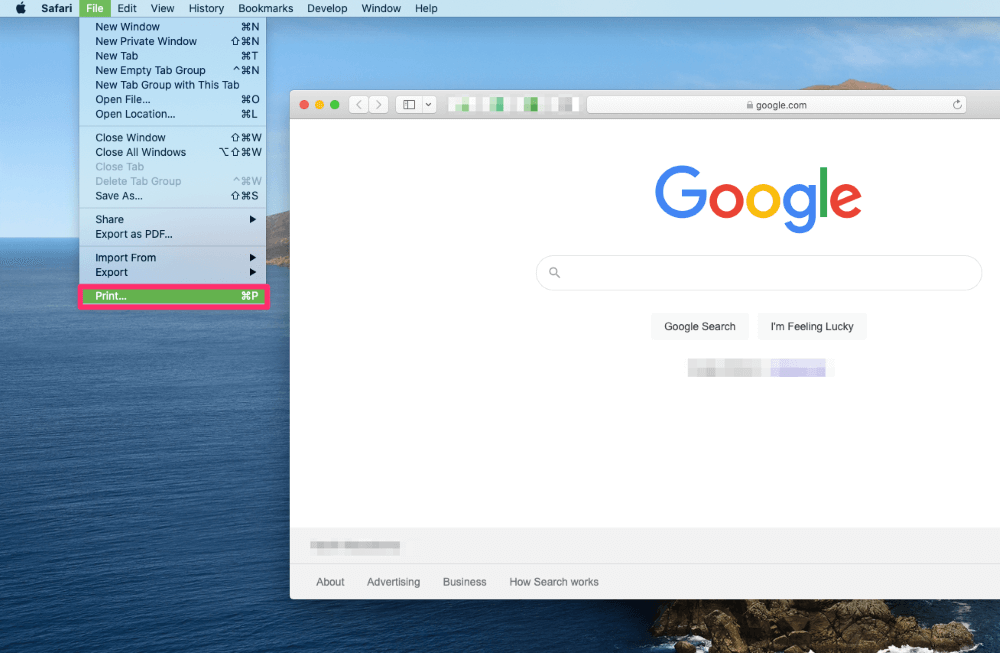This screenshot has height=653, width=1000.
Task: Select Close Window menu item
Action: point(173,138)
